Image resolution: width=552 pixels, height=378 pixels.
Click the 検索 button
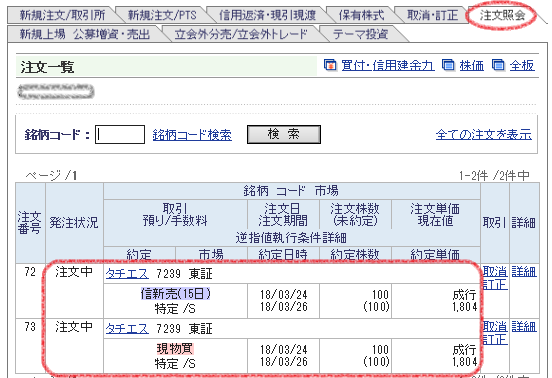[x=284, y=134]
